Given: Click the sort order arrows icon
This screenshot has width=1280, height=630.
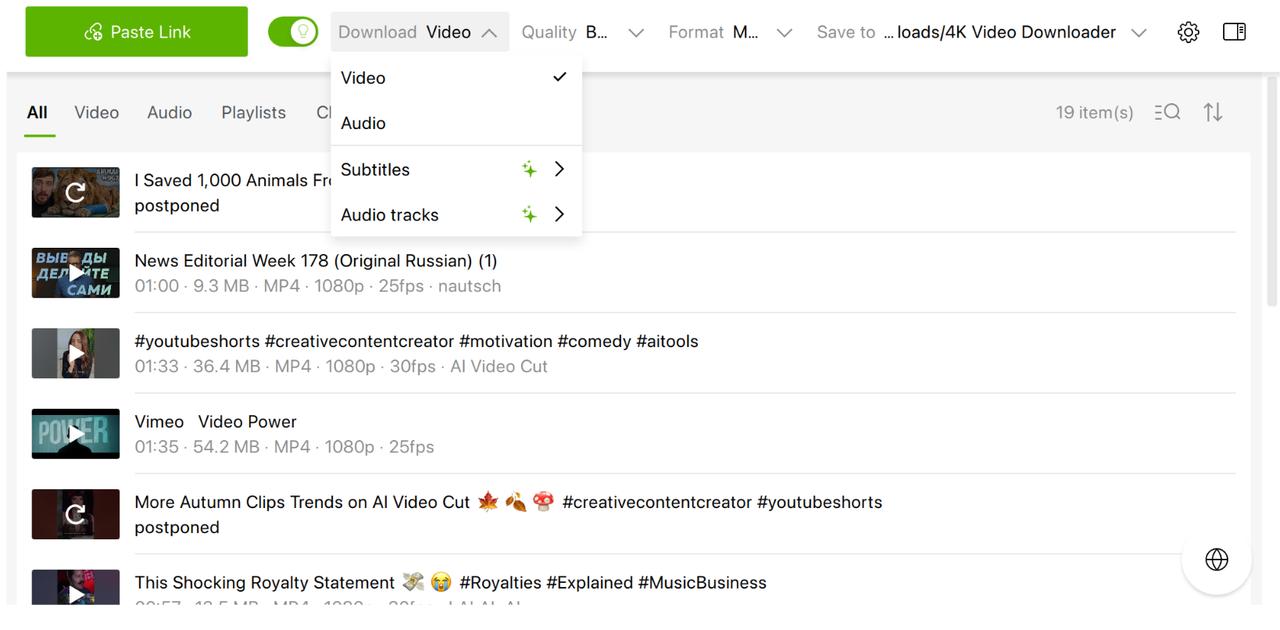Looking at the screenshot, I should [x=1213, y=112].
